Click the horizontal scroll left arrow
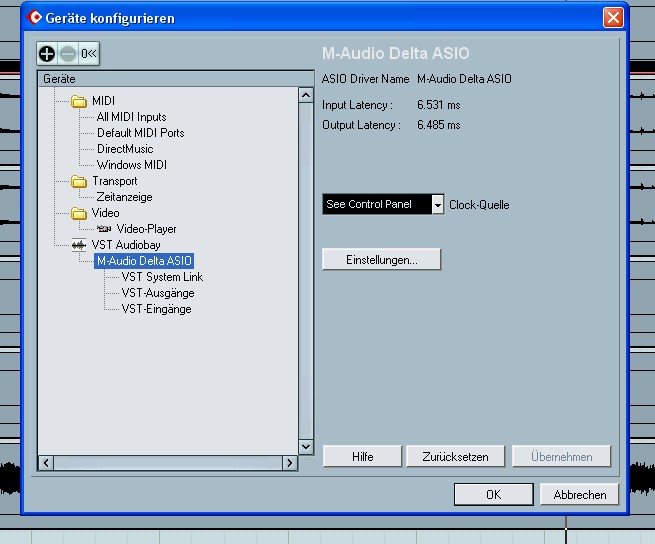This screenshot has height=544, width=655. [x=46, y=463]
